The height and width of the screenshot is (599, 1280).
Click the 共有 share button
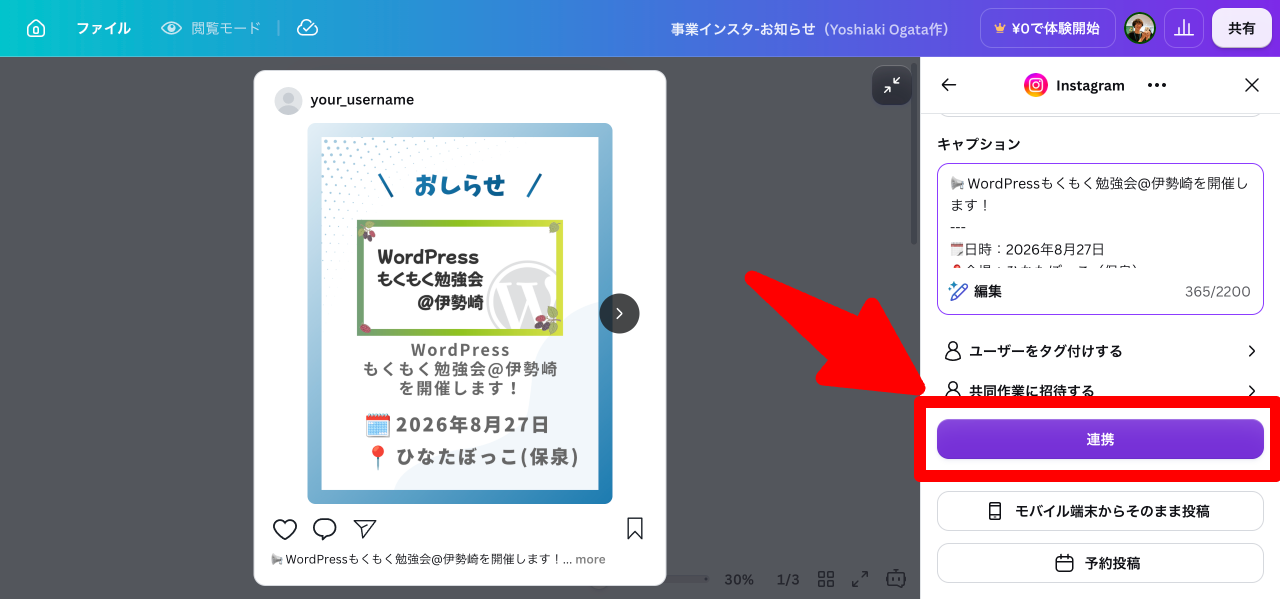tap(1242, 28)
